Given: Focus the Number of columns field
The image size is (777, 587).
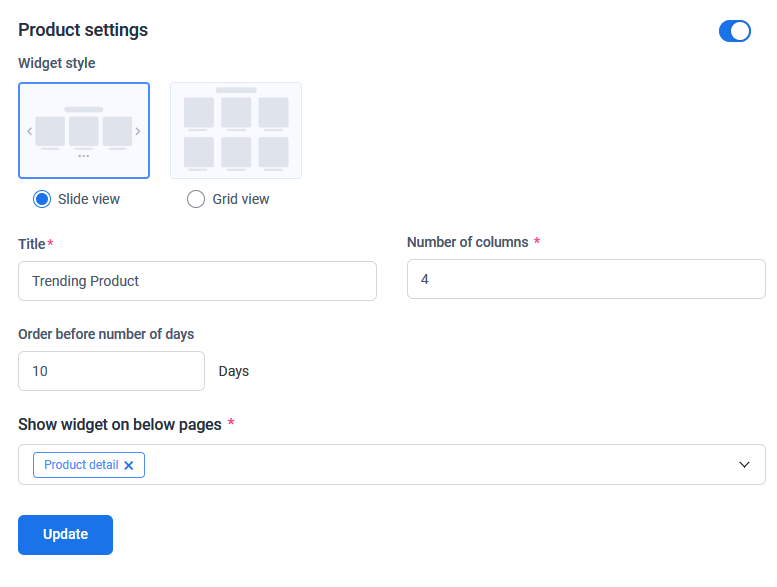Looking at the screenshot, I should [586, 279].
